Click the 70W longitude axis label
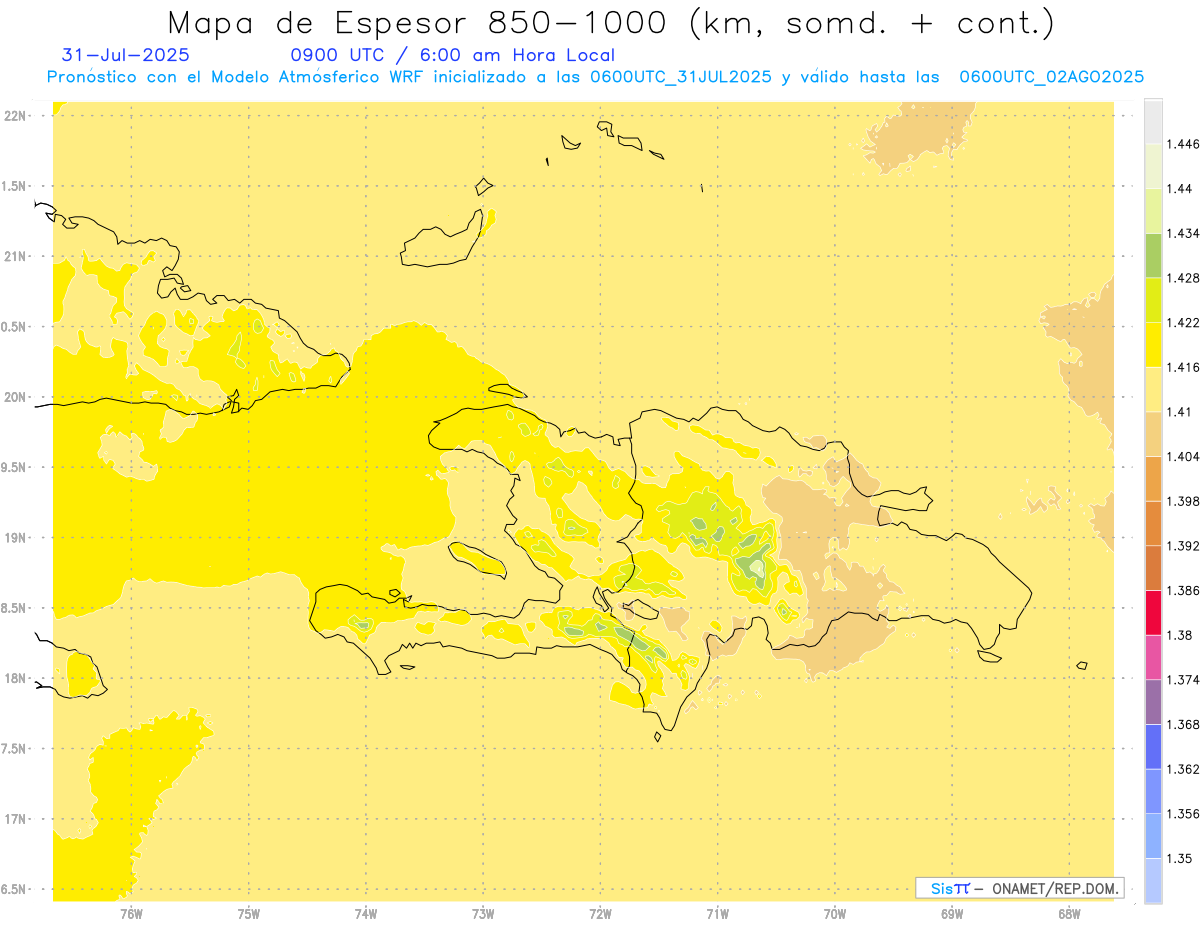1200x927 pixels. tap(835, 915)
